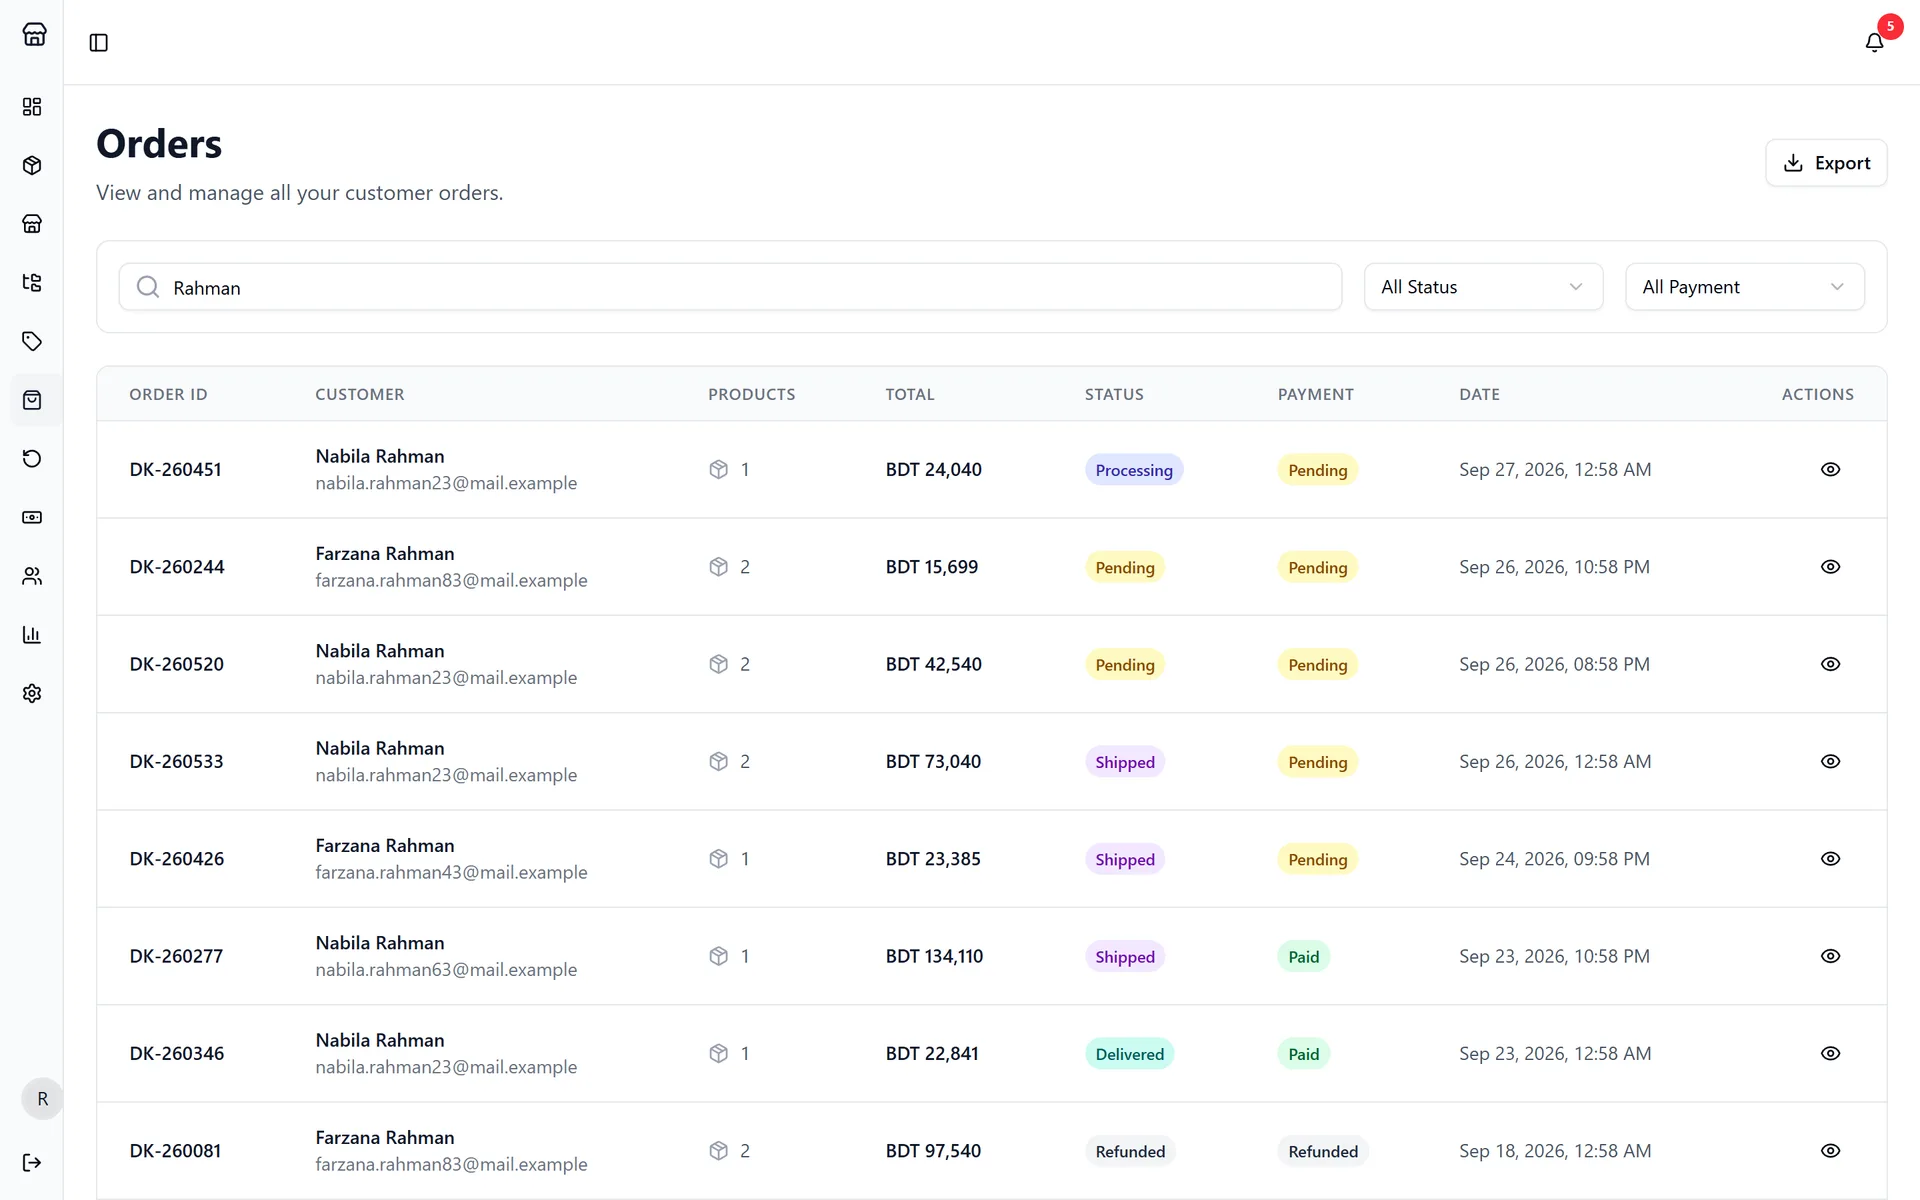Click the Processing status badge

point(1134,470)
